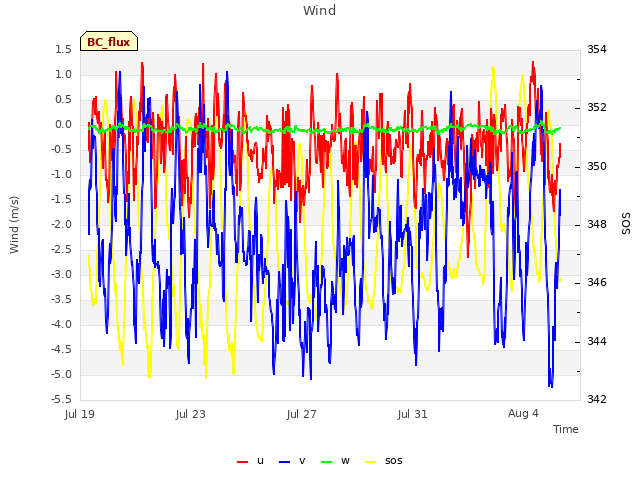Click the 'Jul 27' date tick label
This screenshot has height=480, width=640.
[302, 414]
